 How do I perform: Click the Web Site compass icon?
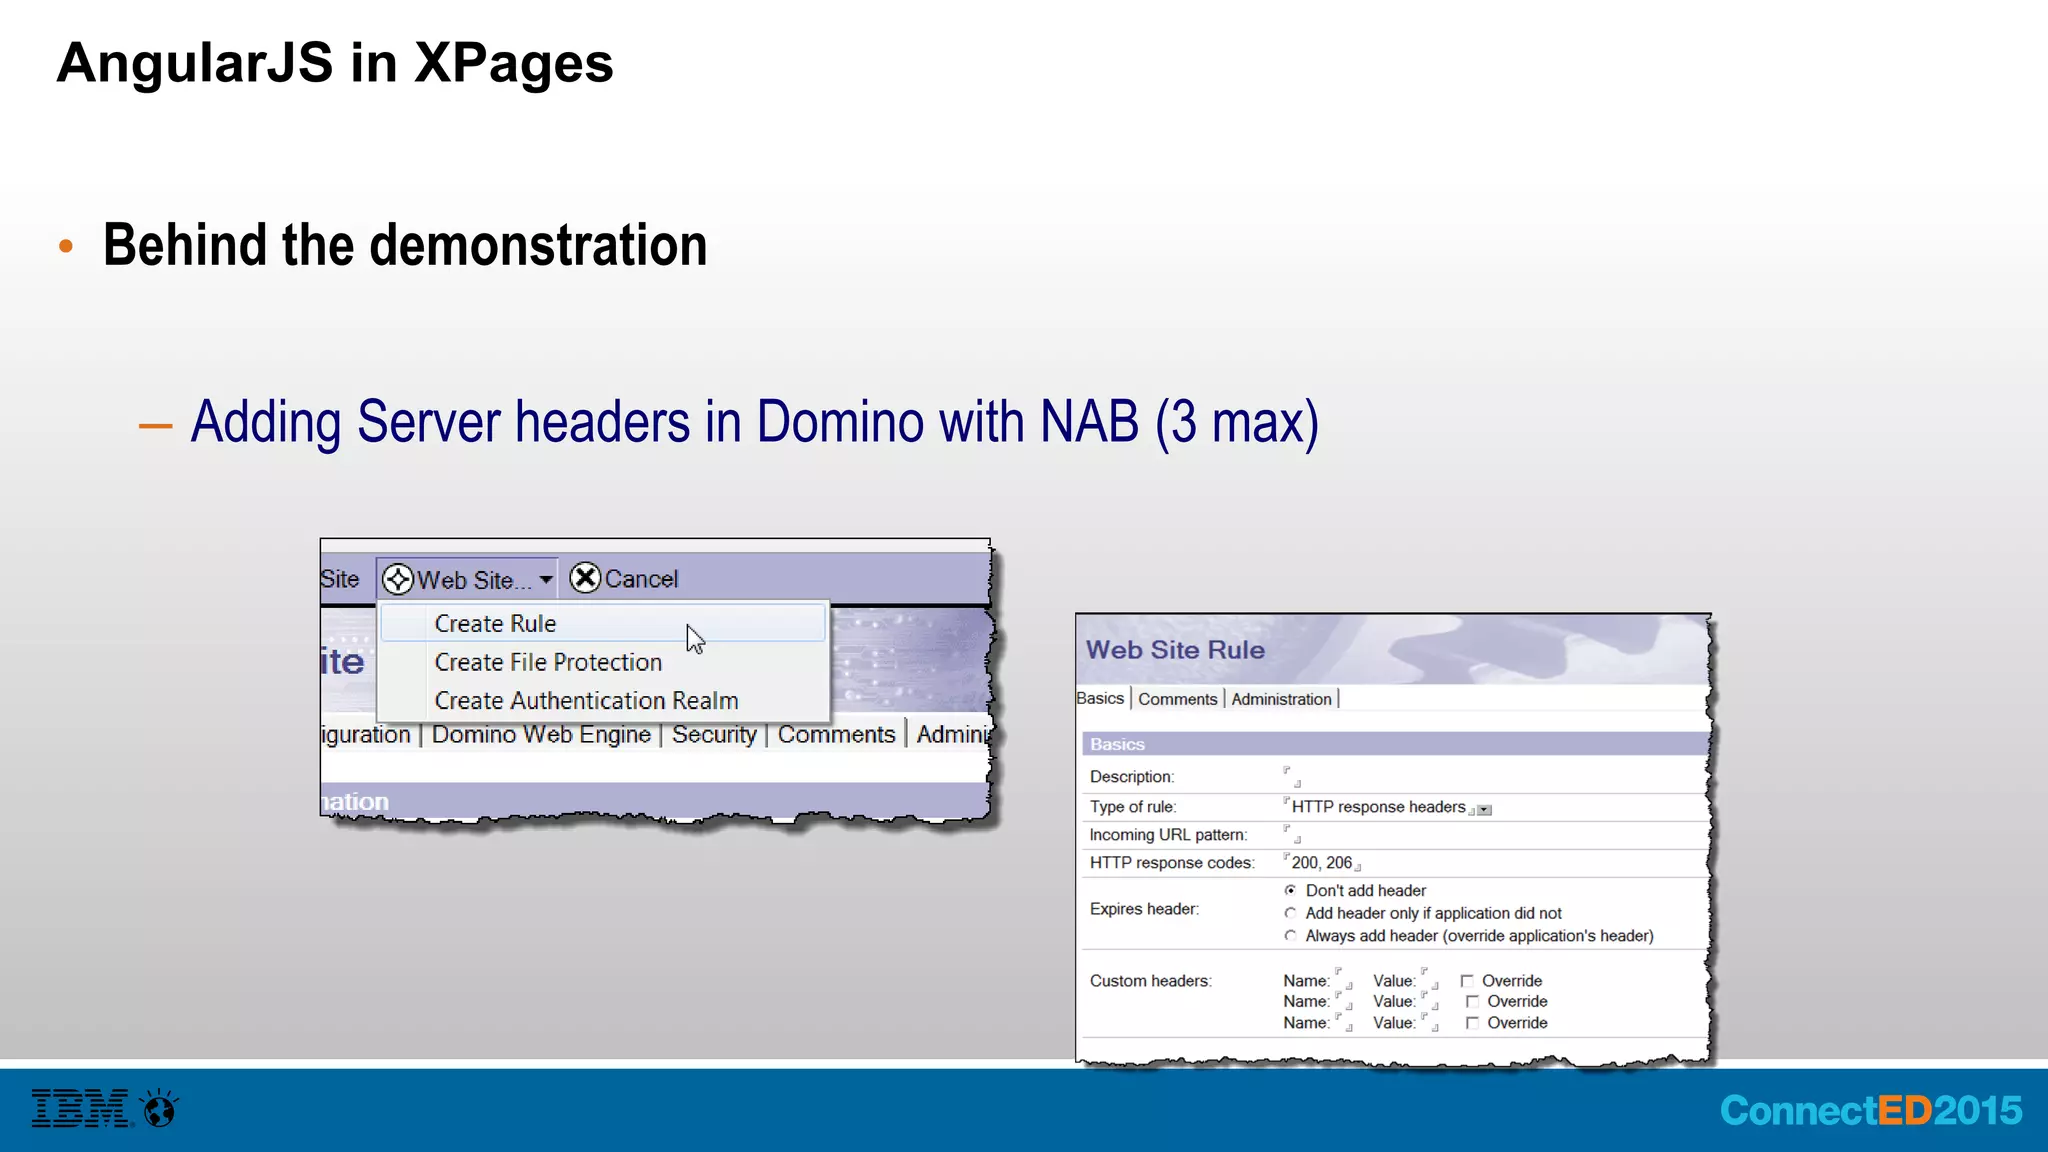click(x=398, y=579)
